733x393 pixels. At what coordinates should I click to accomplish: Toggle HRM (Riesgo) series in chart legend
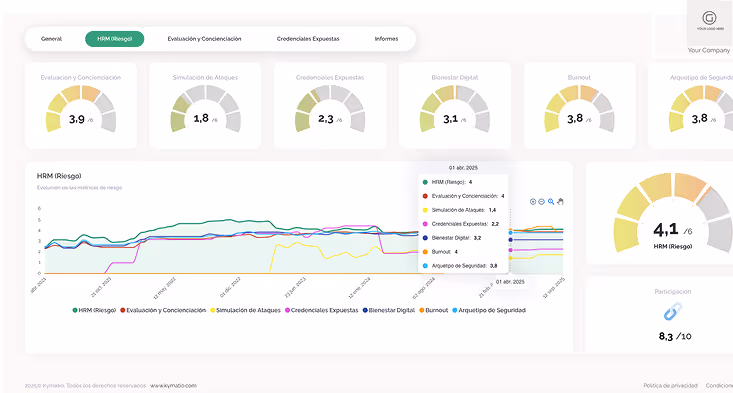(94, 310)
